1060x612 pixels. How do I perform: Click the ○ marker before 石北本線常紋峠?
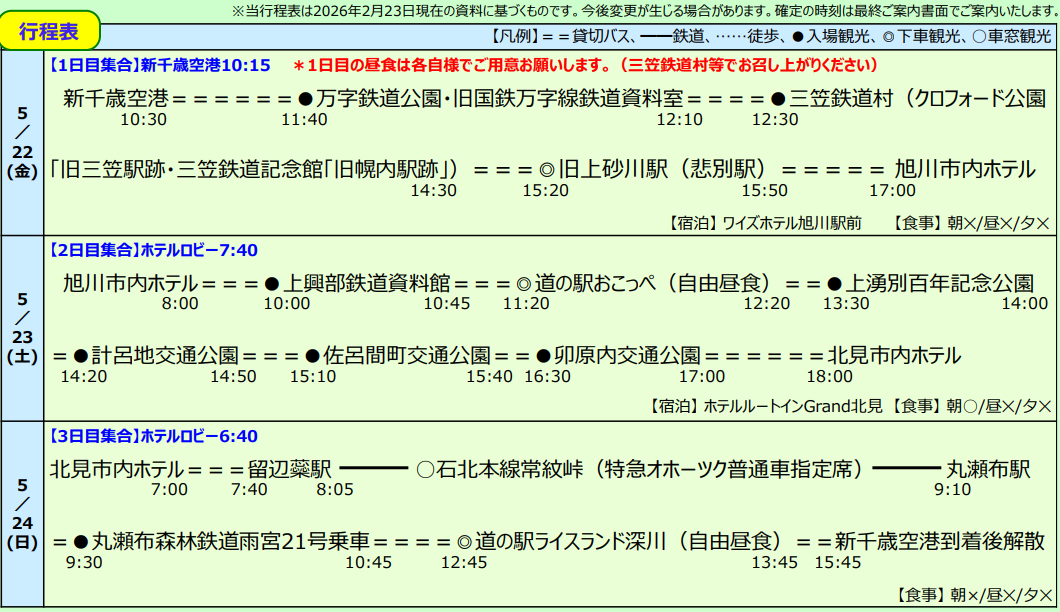coord(424,469)
